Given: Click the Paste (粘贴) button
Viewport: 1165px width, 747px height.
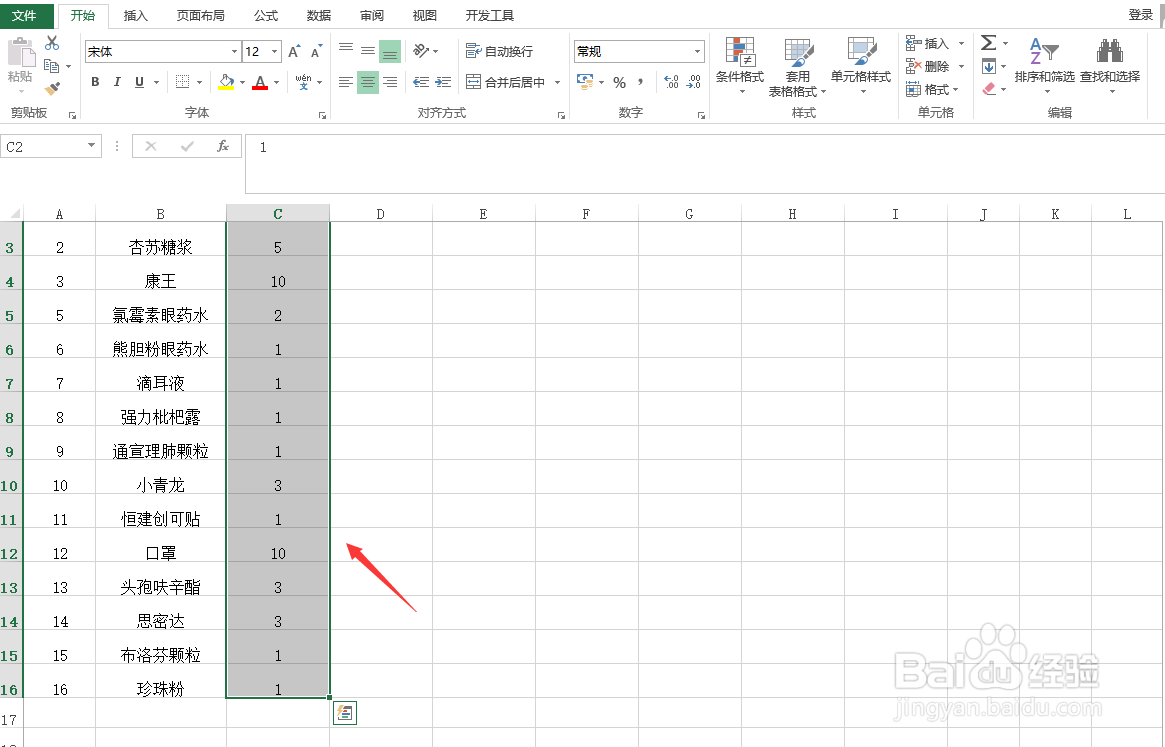Looking at the screenshot, I should click(x=20, y=65).
